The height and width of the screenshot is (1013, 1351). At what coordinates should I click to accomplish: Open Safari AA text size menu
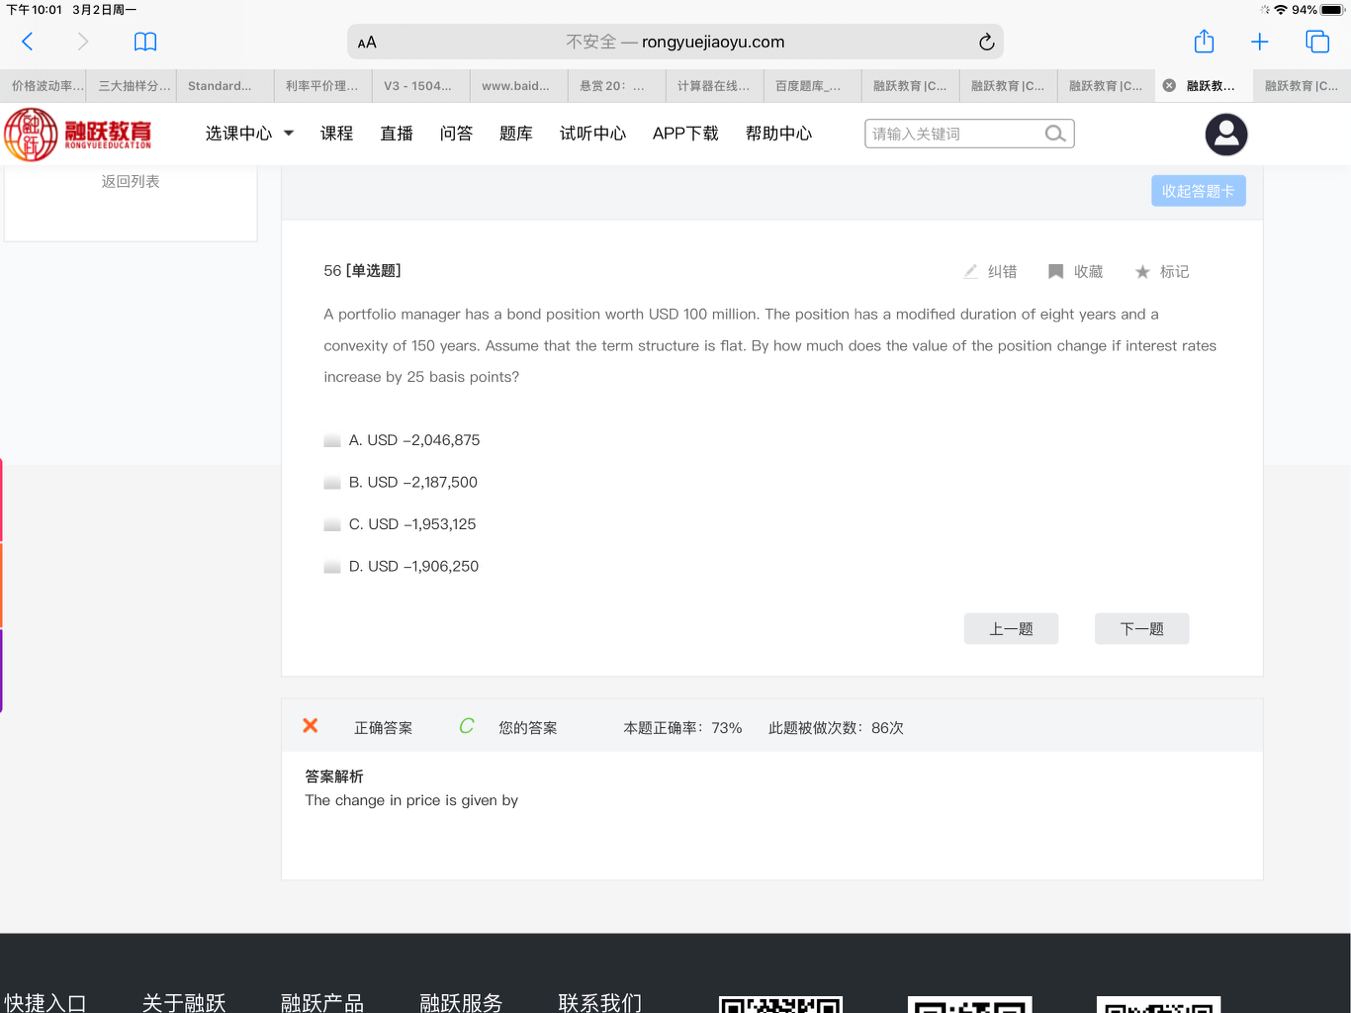point(367,42)
